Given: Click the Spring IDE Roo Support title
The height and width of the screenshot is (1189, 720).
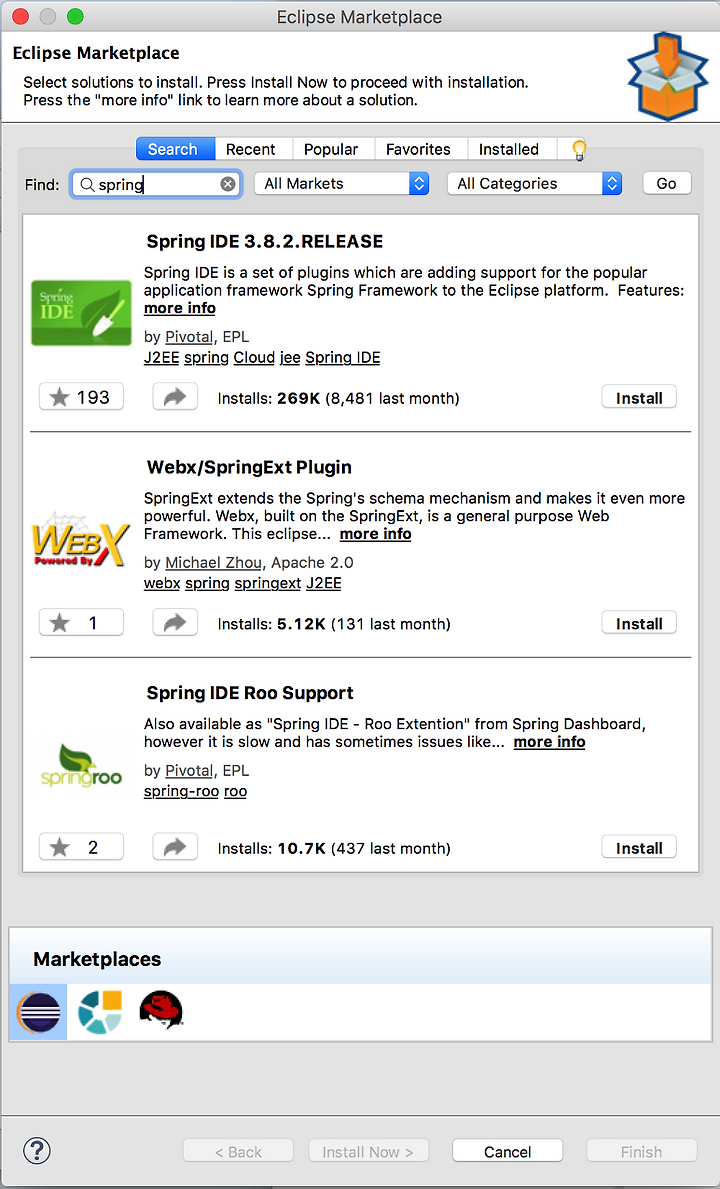Looking at the screenshot, I should pos(250,692).
